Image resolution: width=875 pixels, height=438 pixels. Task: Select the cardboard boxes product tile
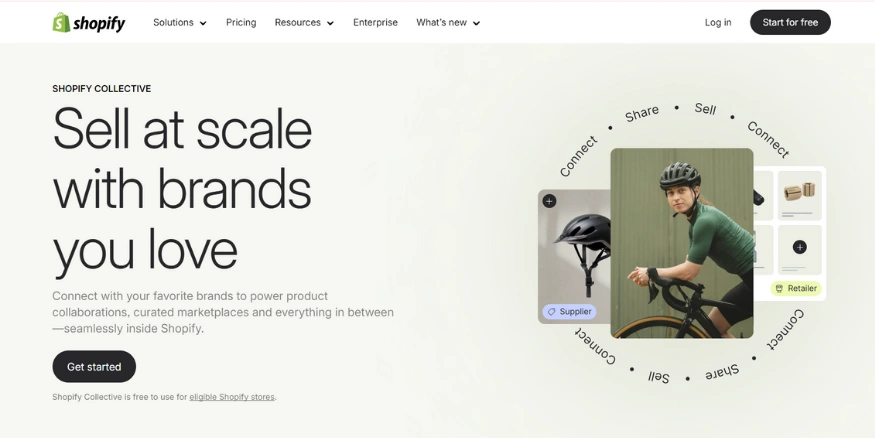800,195
